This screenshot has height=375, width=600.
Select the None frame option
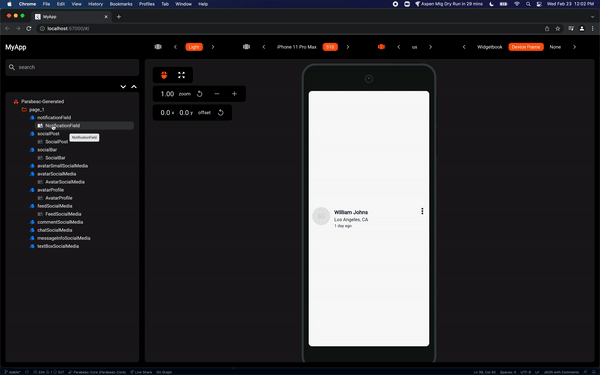555,47
